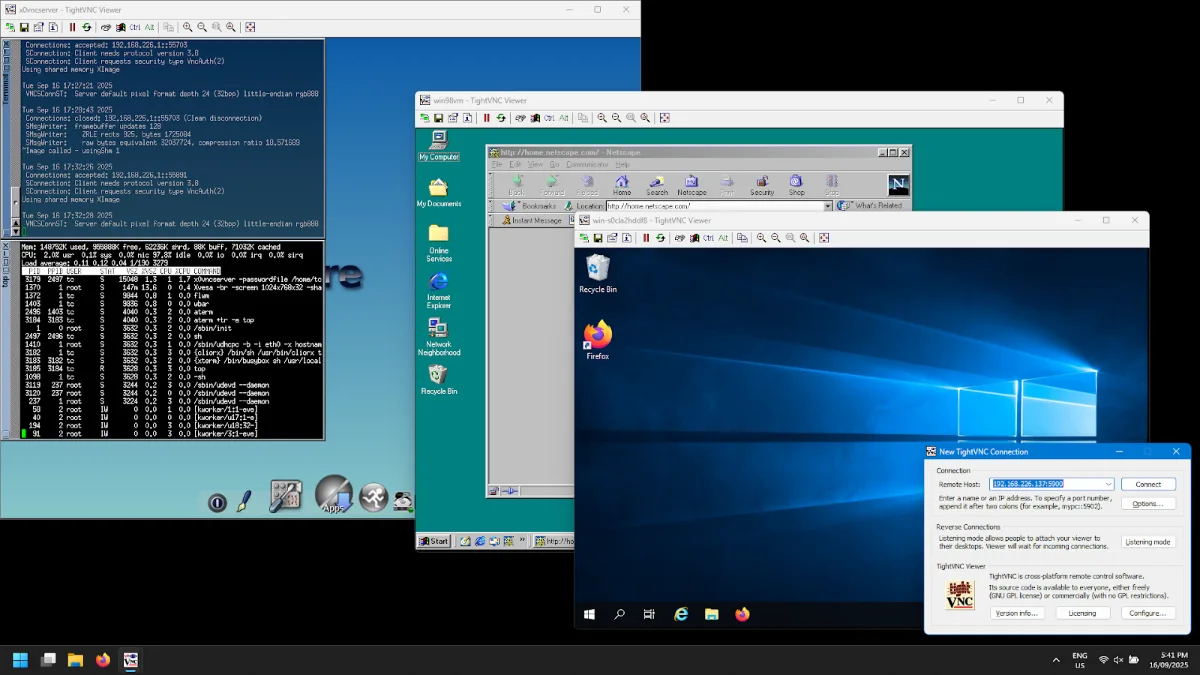Select Recycle Bin on Windows 10 remote desktop
The width and height of the screenshot is (1200, 675).
(x=597, y=273)
